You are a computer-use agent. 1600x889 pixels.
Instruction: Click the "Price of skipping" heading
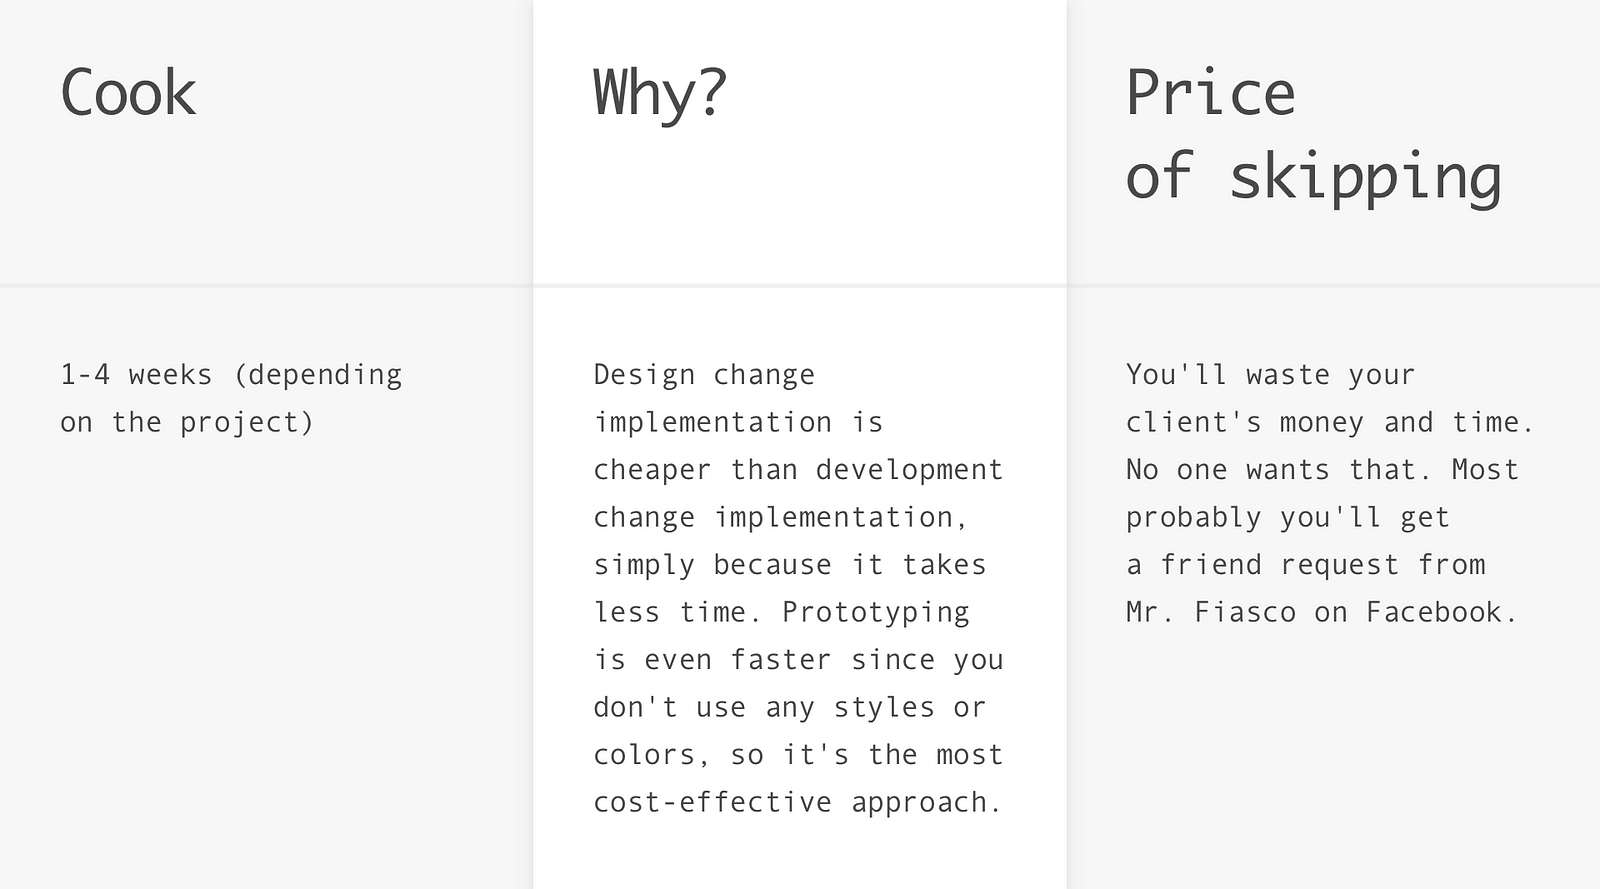click(x=1313, y=135)
